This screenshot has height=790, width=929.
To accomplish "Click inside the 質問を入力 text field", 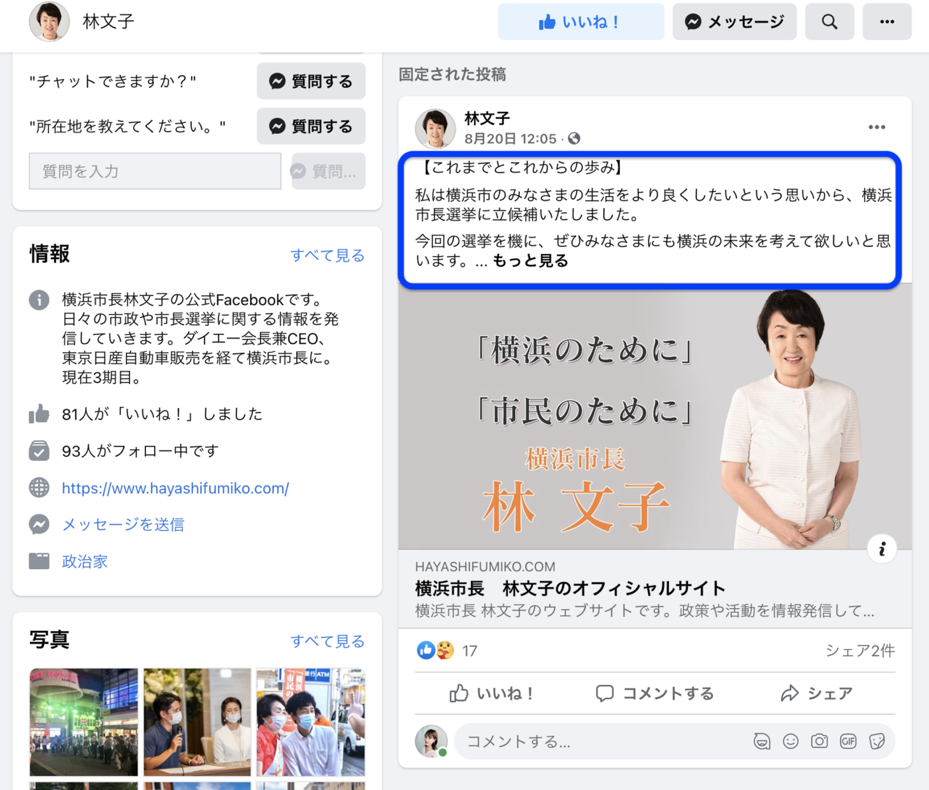I will 155,172.
